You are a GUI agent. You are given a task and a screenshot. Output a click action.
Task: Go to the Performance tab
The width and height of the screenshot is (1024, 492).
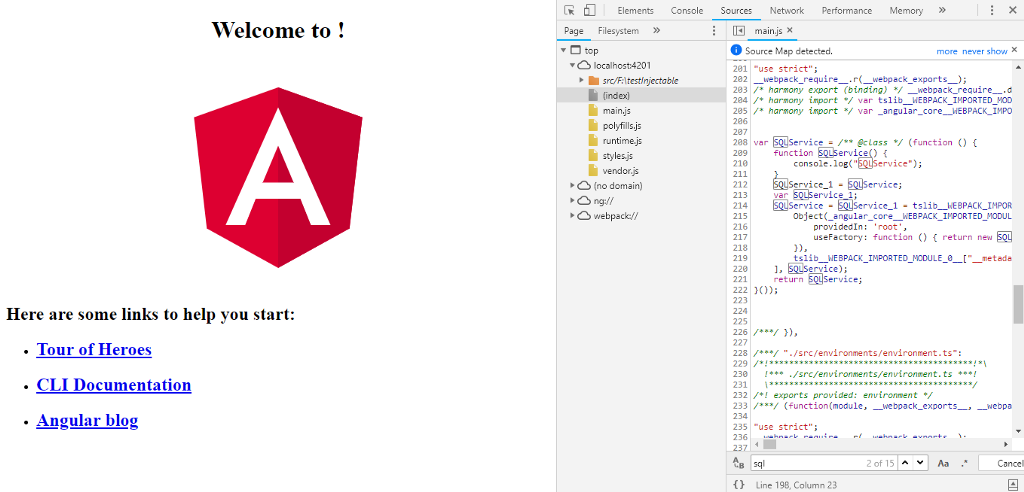point(846,10)
